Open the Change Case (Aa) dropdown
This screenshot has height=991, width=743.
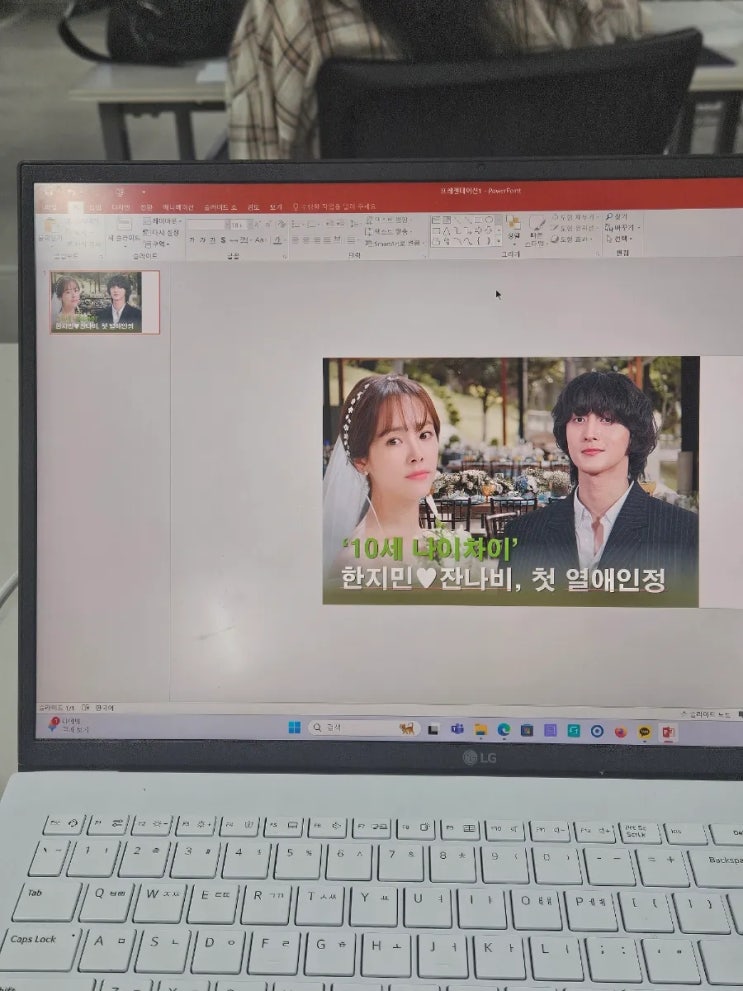click(260, 240)
